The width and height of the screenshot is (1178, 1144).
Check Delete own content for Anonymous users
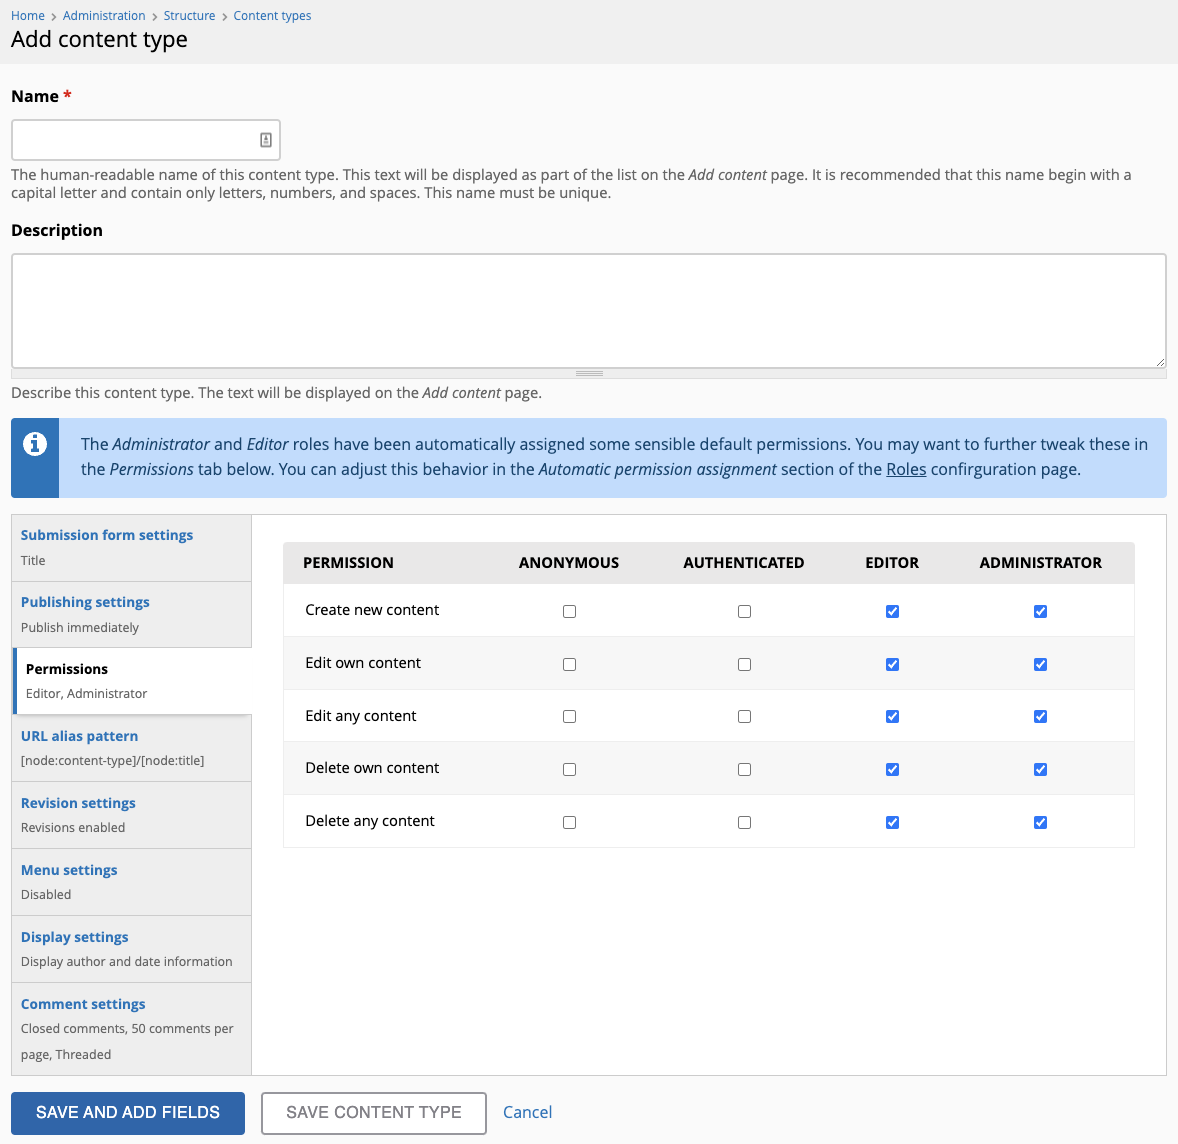click(569, 769)
